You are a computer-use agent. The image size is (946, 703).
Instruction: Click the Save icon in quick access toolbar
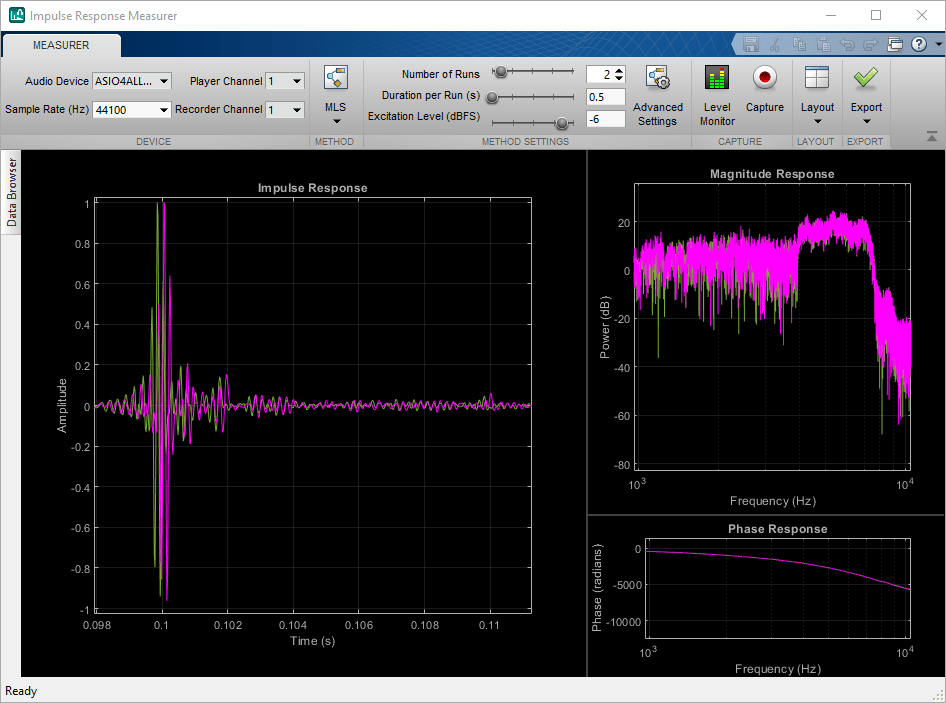click(x=750, y=44)
